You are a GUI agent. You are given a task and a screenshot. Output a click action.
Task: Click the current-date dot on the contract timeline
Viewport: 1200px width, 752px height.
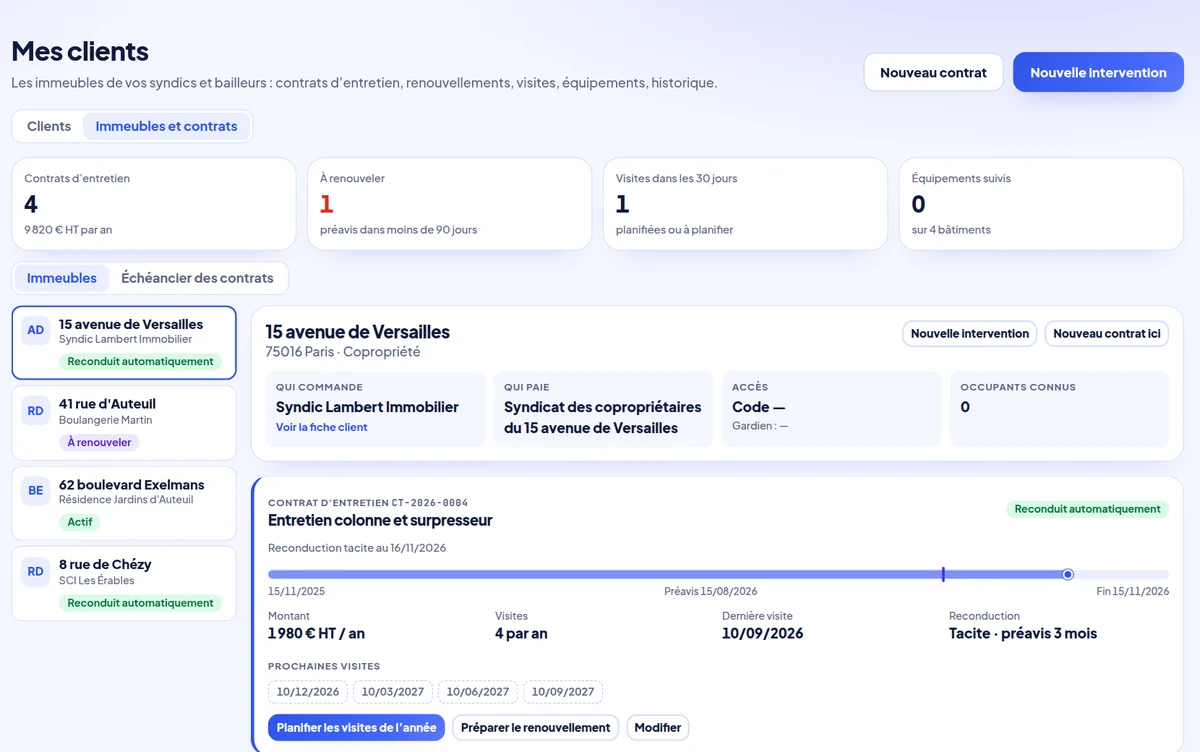[1068, 574]
